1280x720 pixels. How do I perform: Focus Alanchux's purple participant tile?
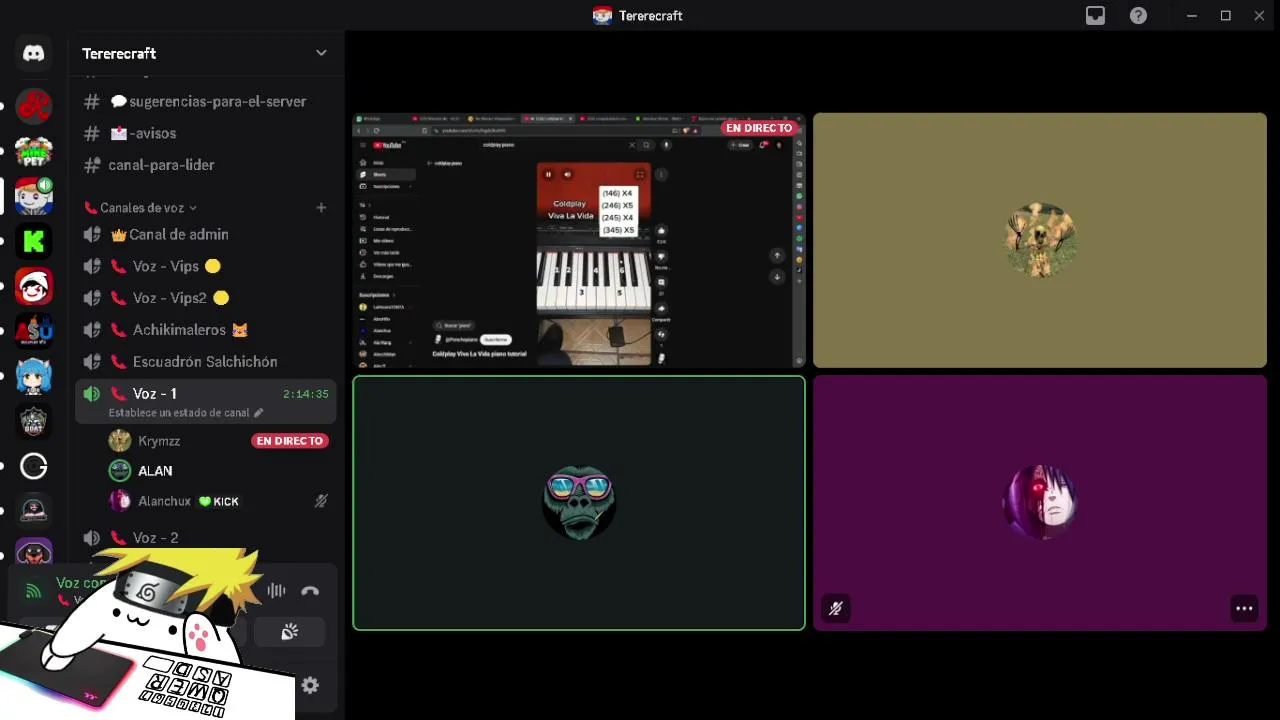coord(1040,503)
